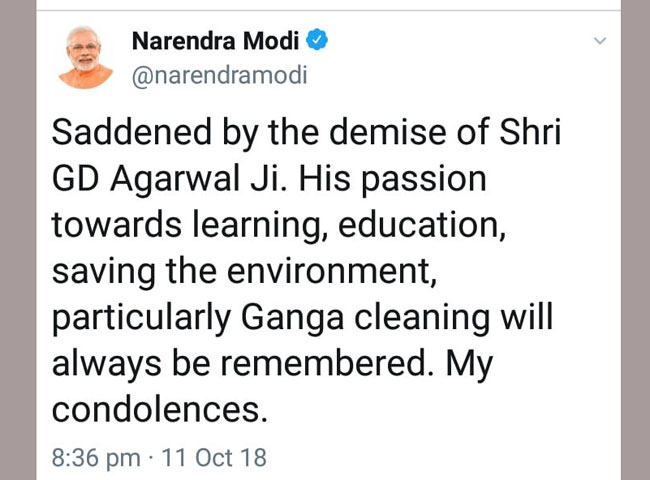Click the blue verified badge
The width and height of the screenshot is (650, 480).
coord(317,41)
